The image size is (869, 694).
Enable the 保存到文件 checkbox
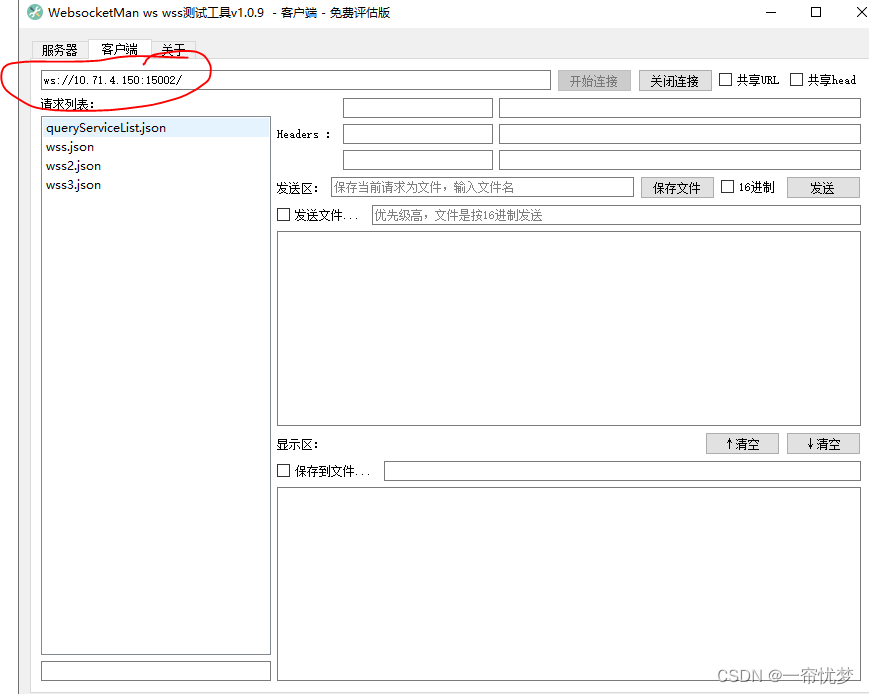283,471
